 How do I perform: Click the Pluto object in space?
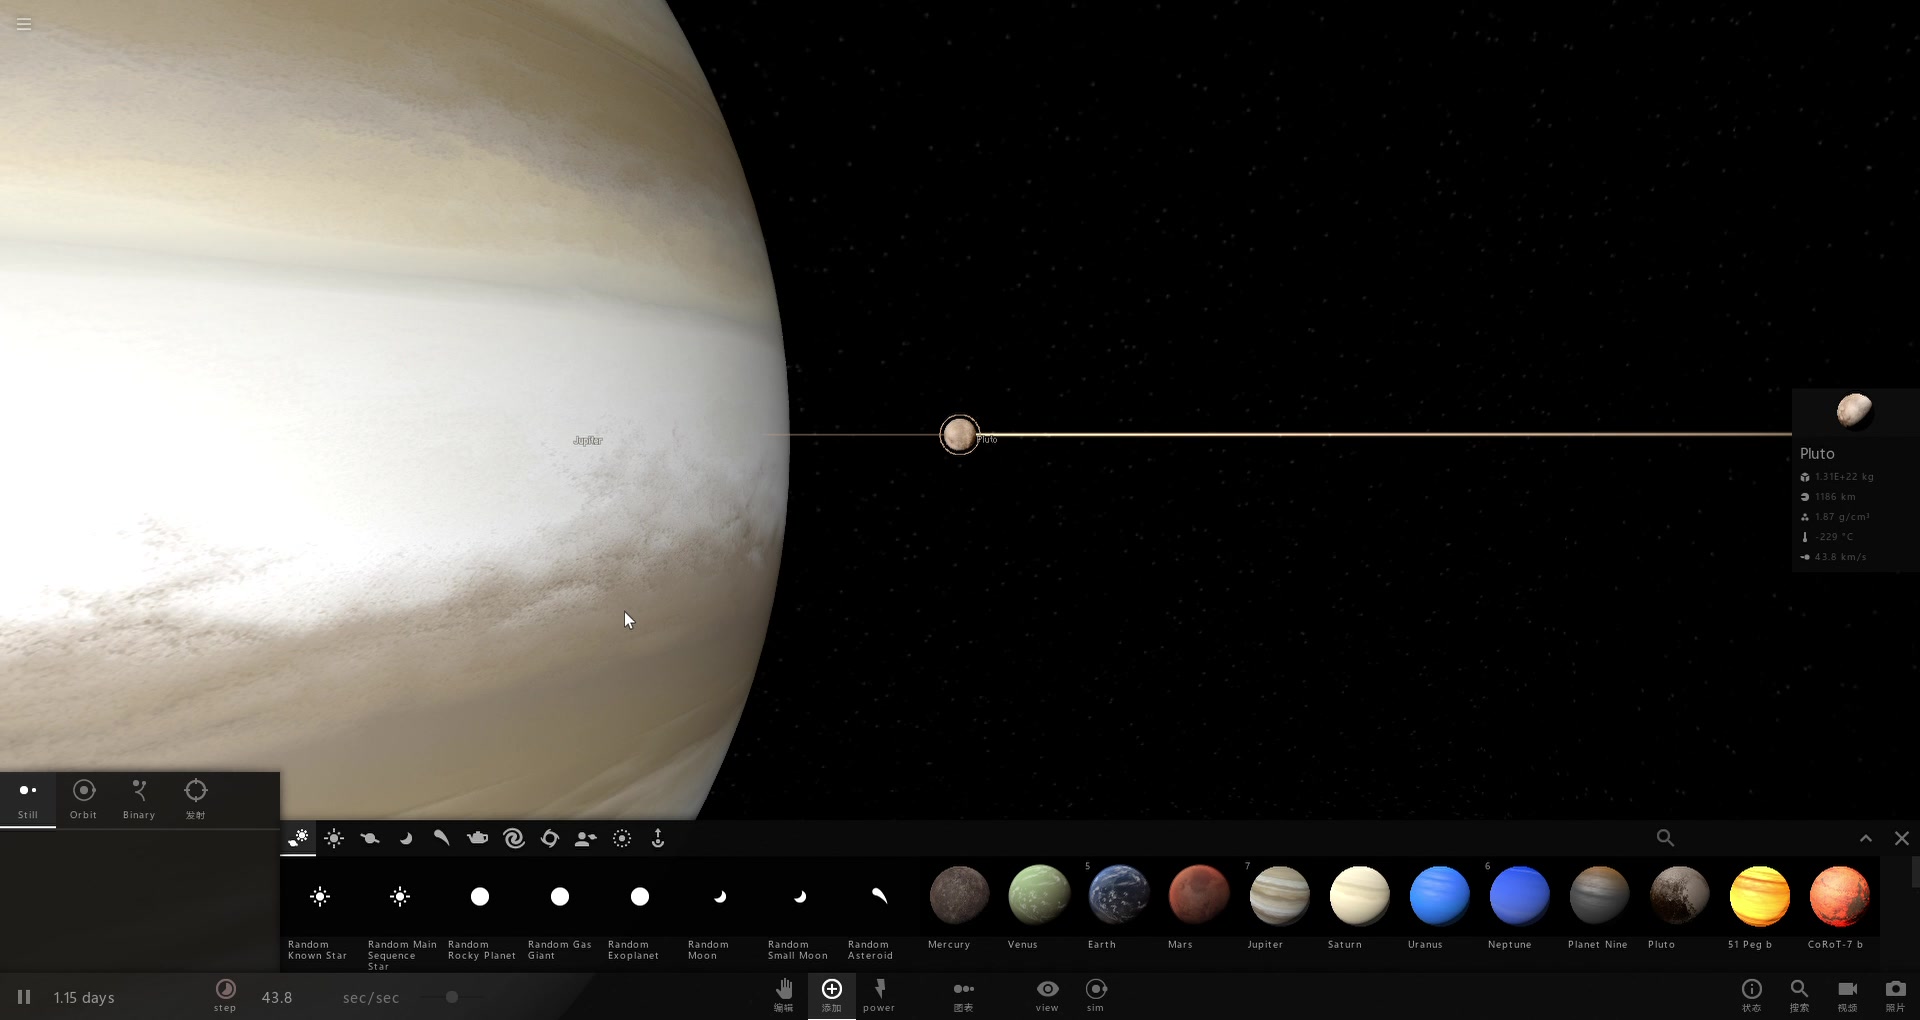tap(959, 435)
